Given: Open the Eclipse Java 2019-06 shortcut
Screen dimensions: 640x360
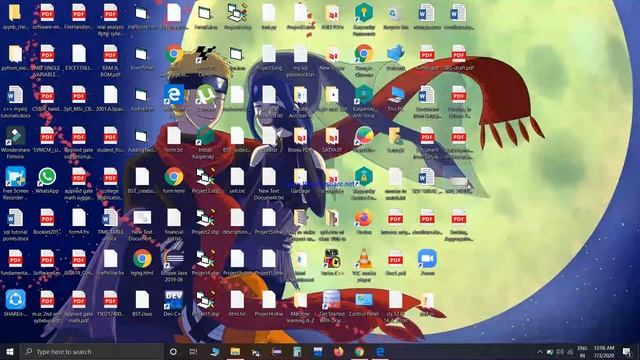Looking at the screenshot, I should coord(174,265).
